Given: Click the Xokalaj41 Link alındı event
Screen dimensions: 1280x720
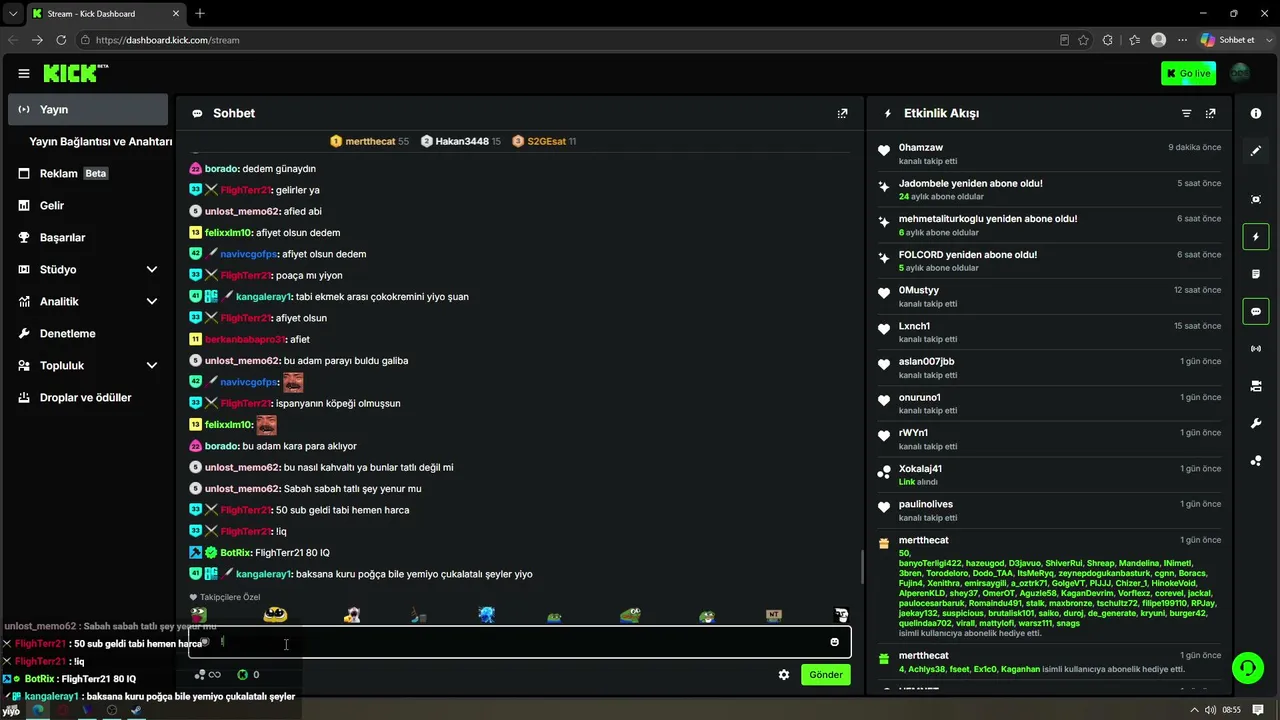Looking at the screenshot, I should (x=1049, y=475).
